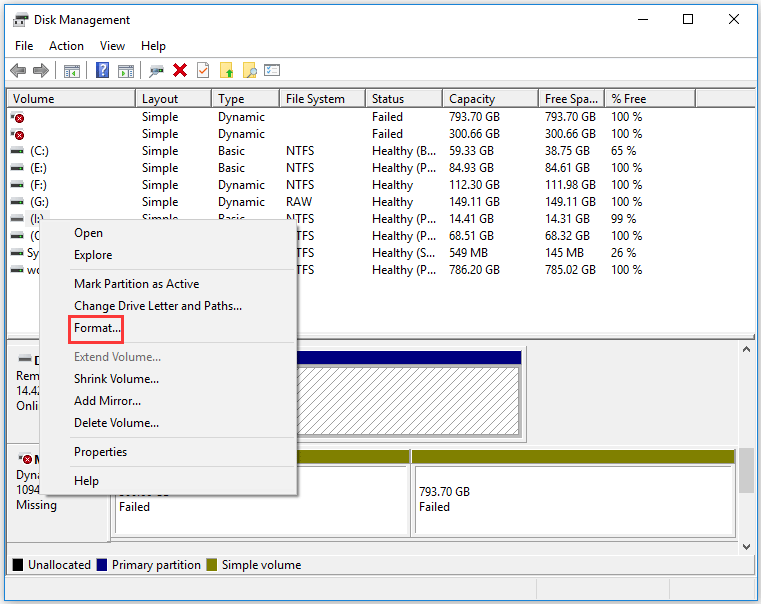
Task: Choose Delete Volume... entry
Action: 116,423
